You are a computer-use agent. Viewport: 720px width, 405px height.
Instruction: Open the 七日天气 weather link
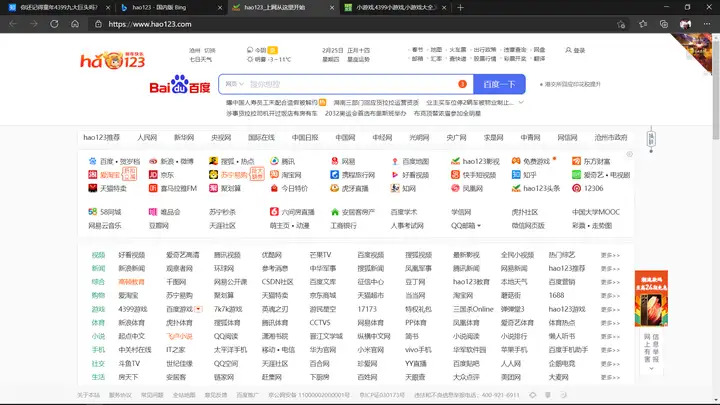coord(201,59)
